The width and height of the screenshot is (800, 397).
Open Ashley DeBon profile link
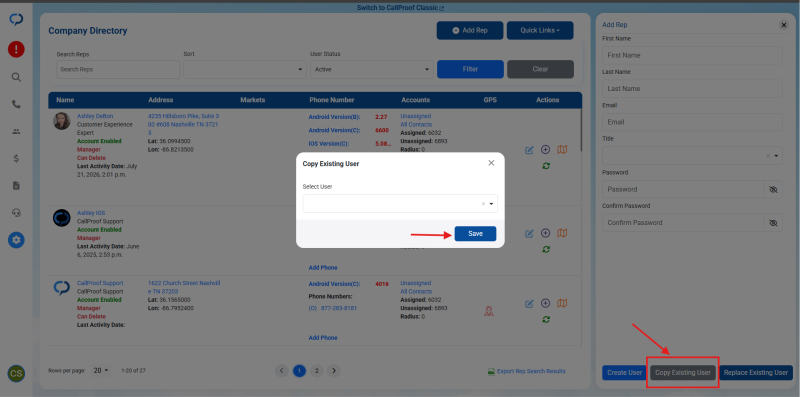coord(95,116)
